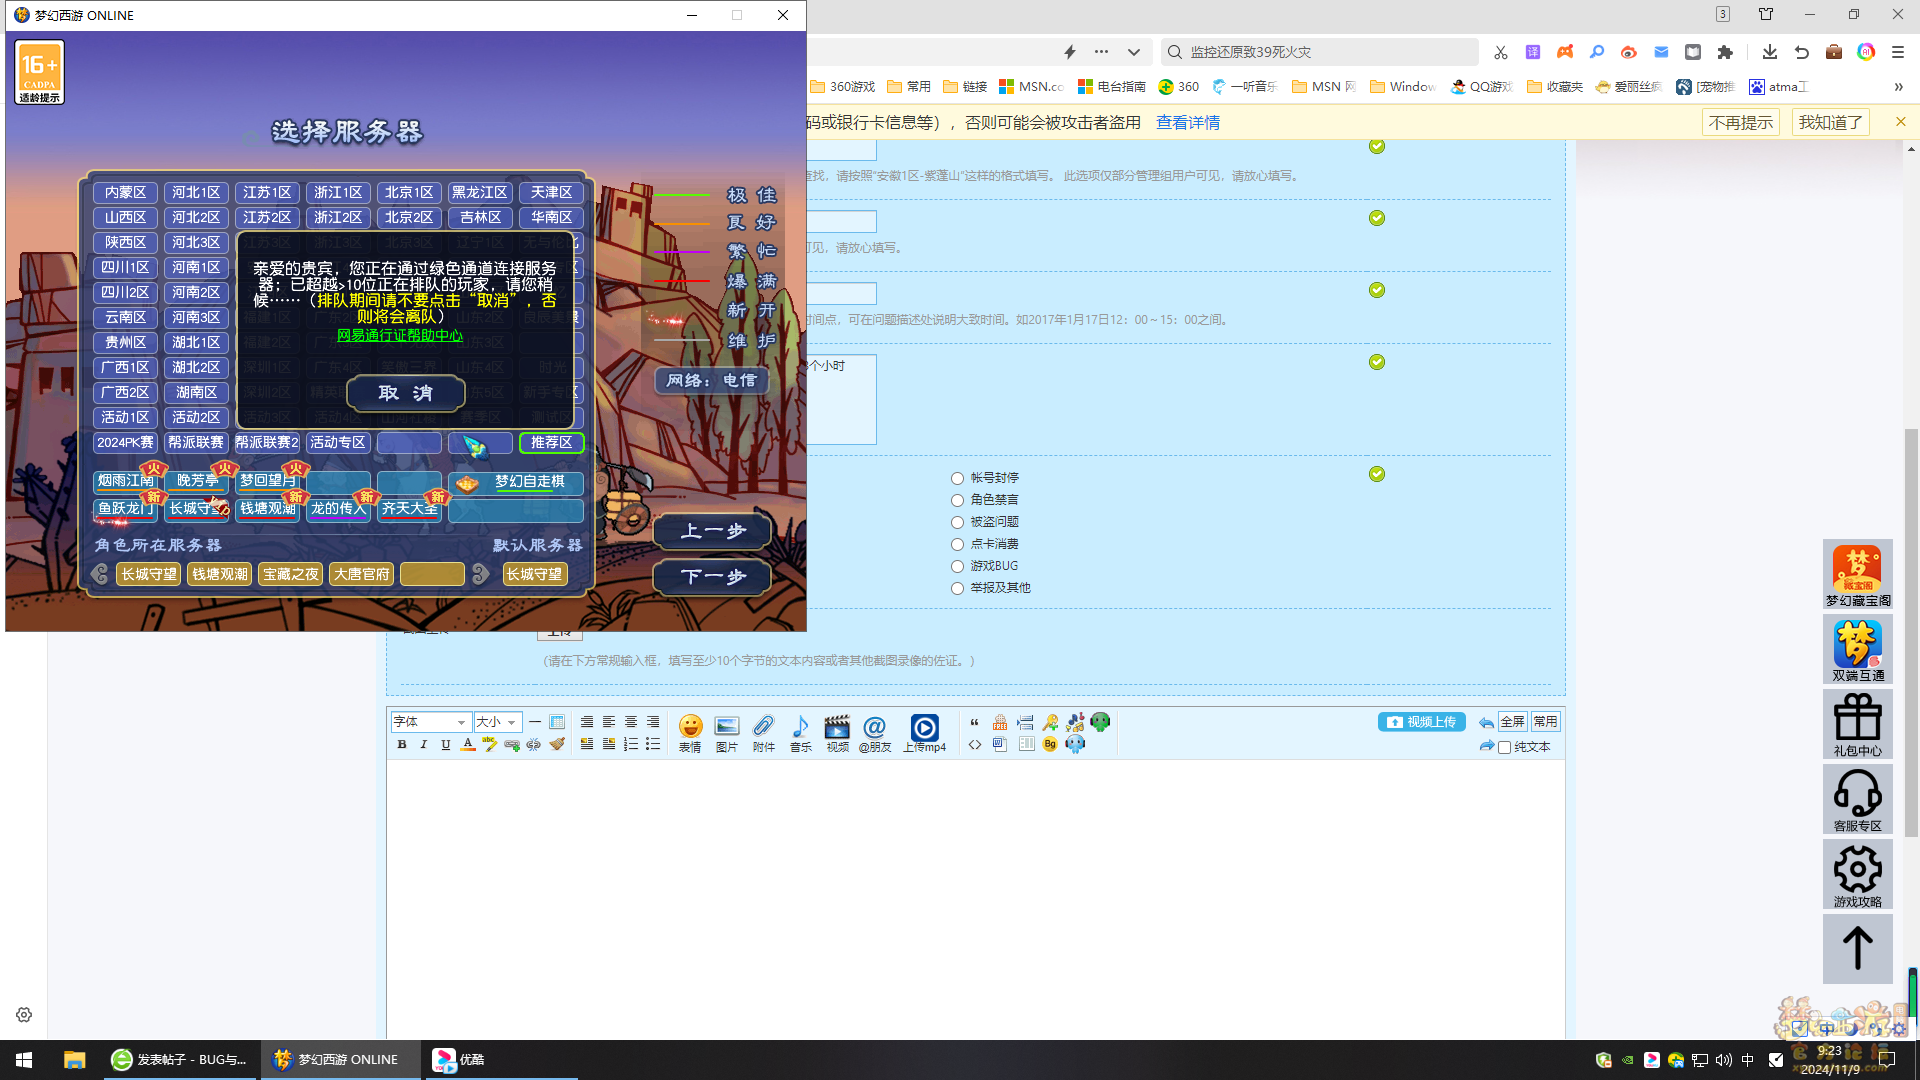Open the Windows Start menu
The height and width of the screenshot is (1080, 1920).
(24, 1060)
